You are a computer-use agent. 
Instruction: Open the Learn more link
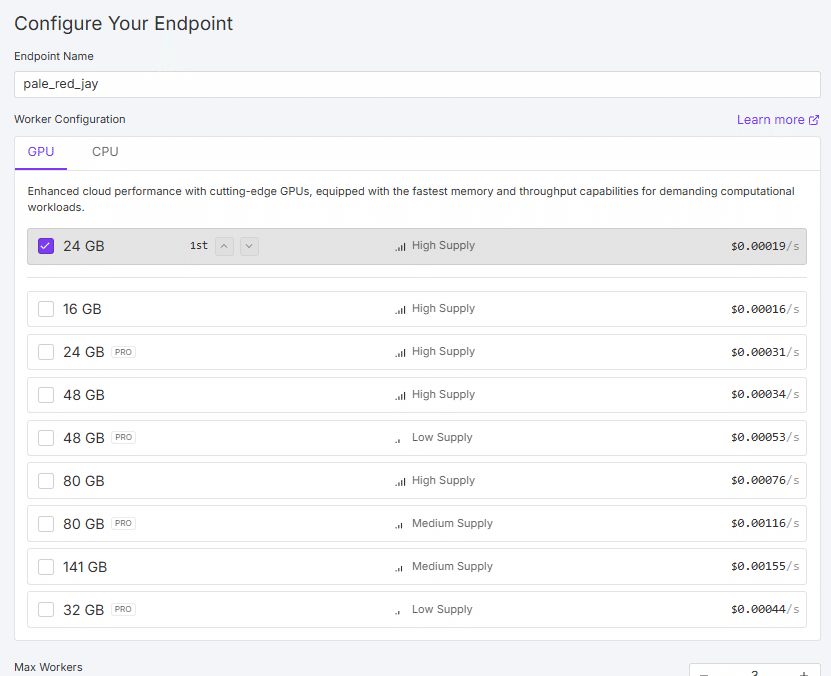tap(770, 120)
